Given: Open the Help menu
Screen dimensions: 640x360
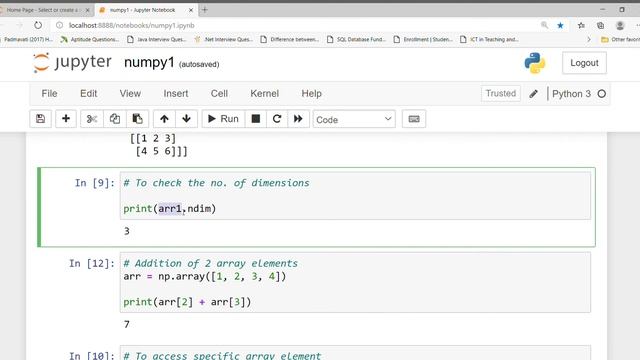Looking at the screenshot, I should [x=311, y=93].
